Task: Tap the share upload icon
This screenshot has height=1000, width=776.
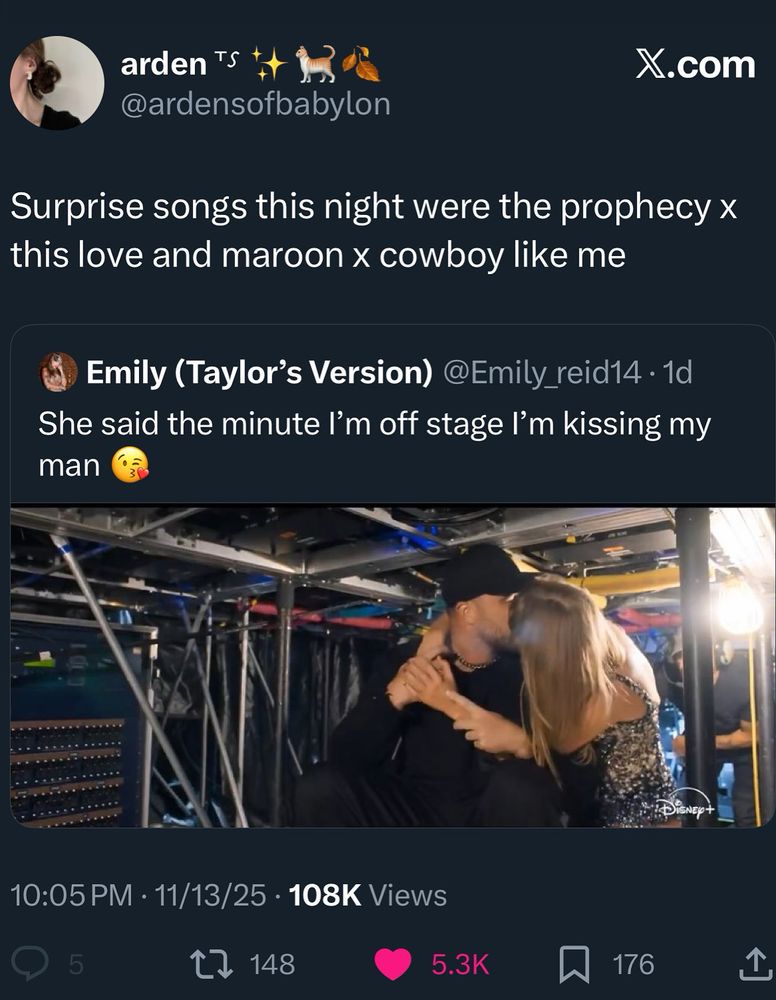Action: point(750,964)
